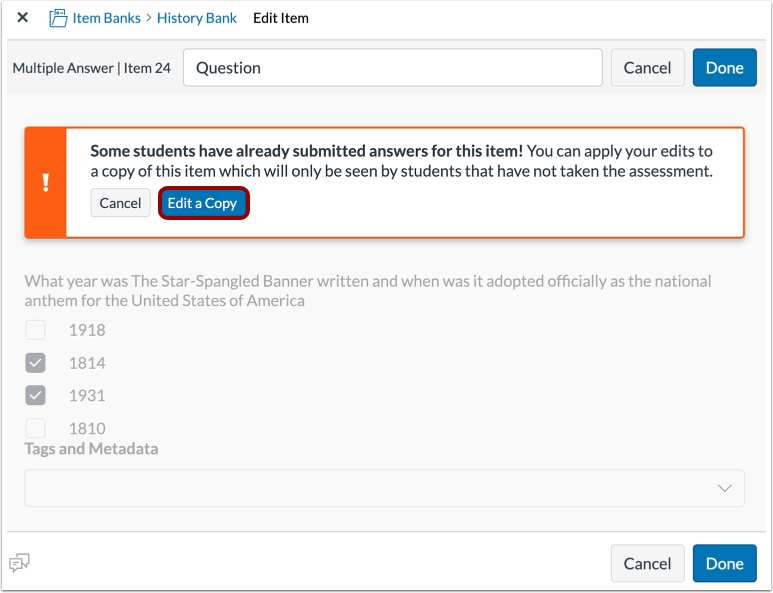Click the Cancel button beside the title field
This screenshot has height=593, width=773.
click(x=647, y=68)
